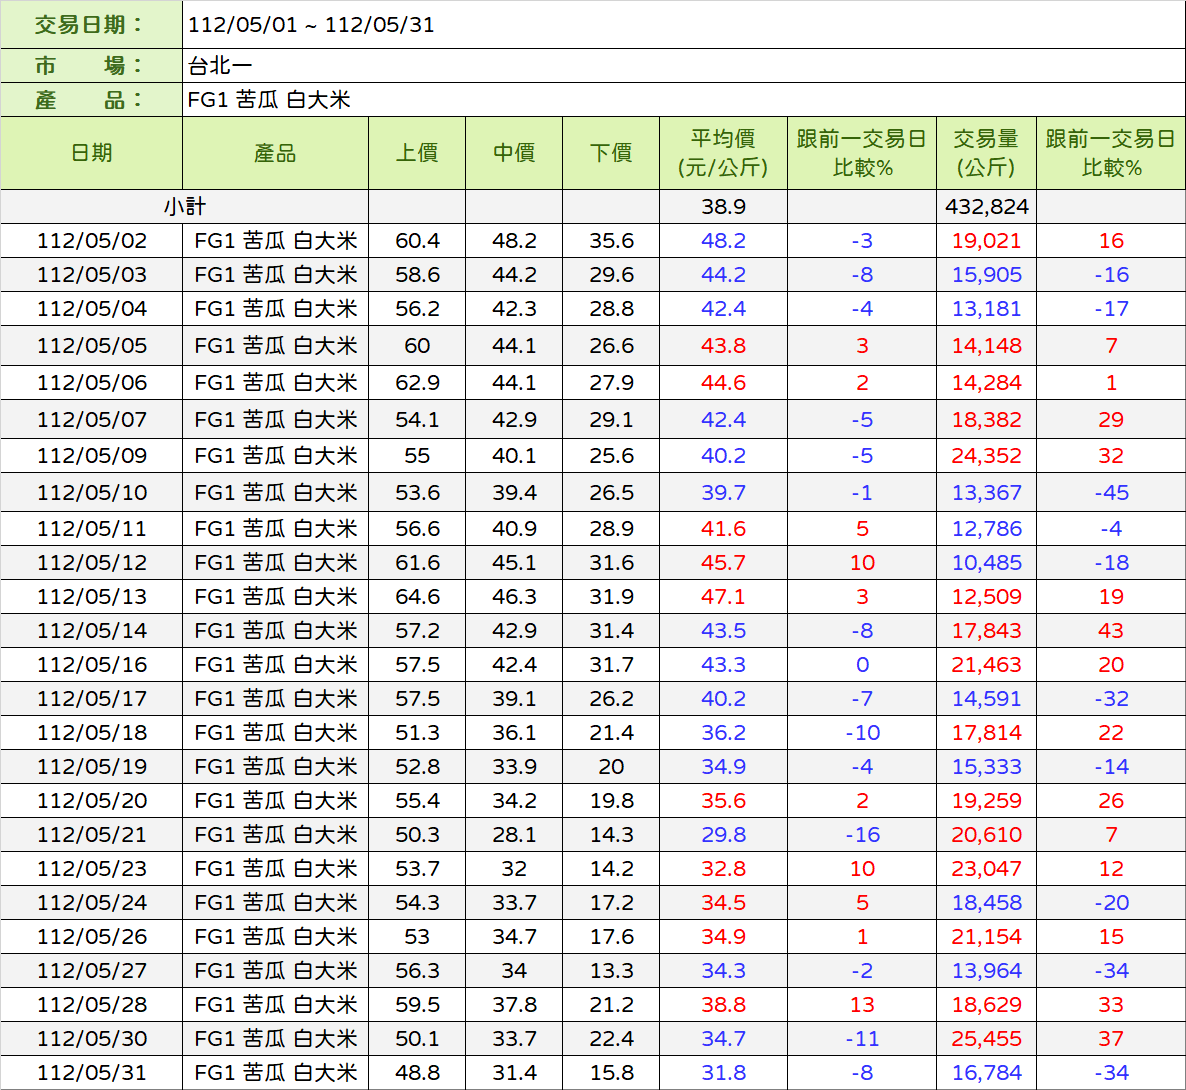Viewport: 1186px width, 1090px height.
Task: Click the 小計 subtotal row label
Action: (185, 207)
